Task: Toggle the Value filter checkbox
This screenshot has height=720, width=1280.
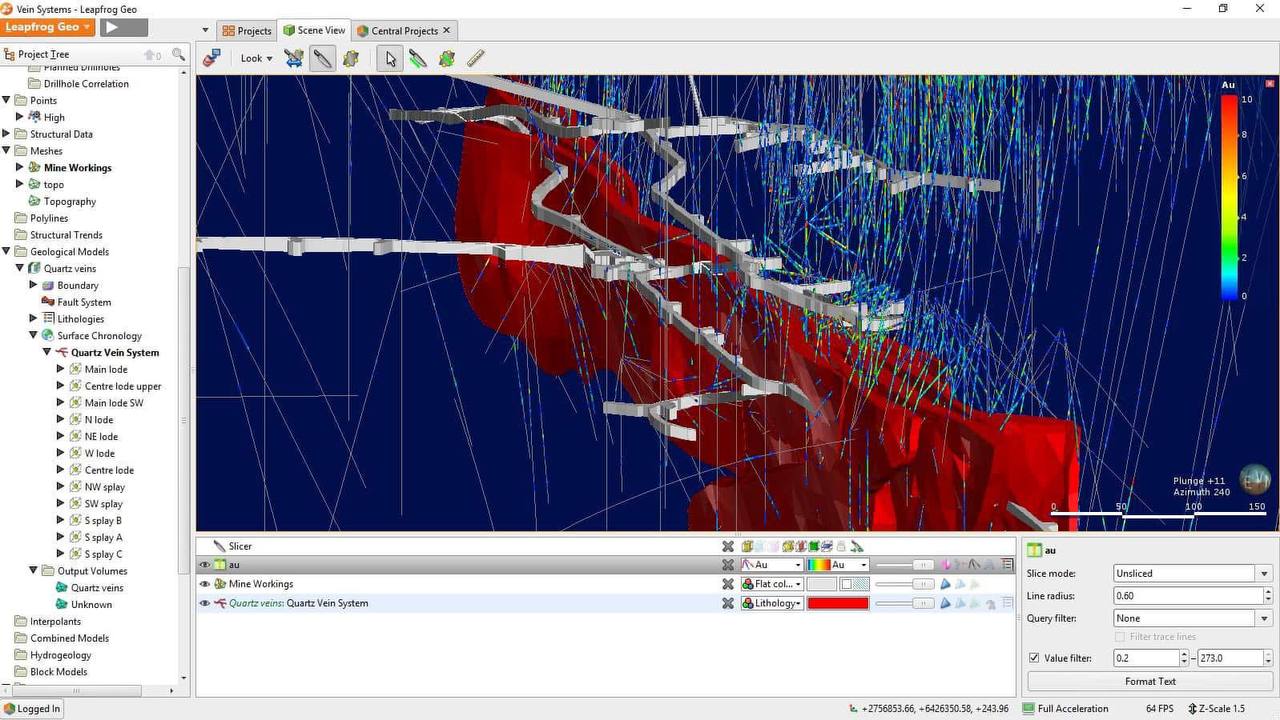Action: coord(1034,658)
